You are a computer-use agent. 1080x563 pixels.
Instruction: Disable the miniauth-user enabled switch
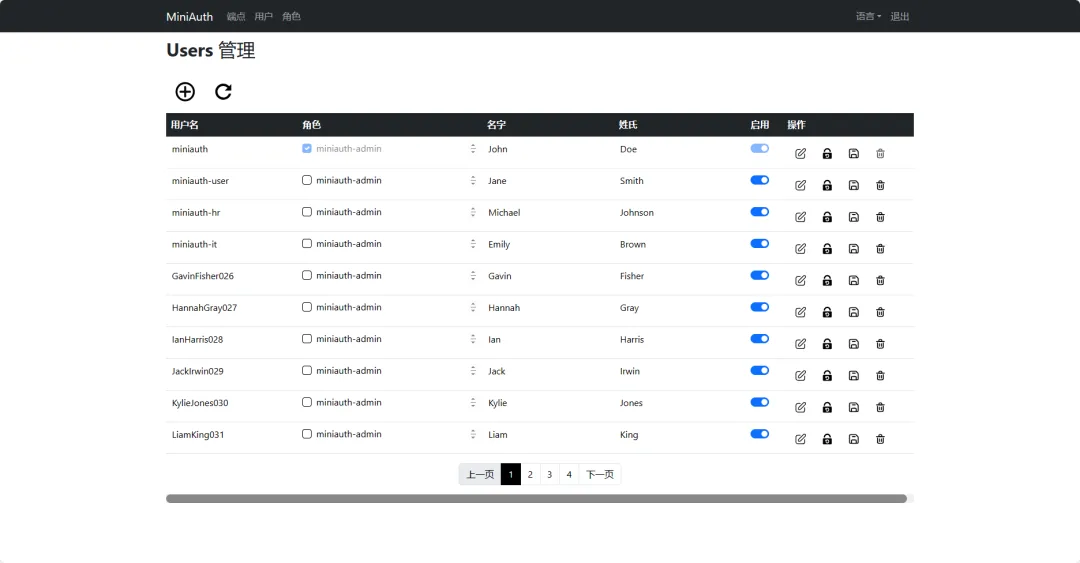pos(760,180)
